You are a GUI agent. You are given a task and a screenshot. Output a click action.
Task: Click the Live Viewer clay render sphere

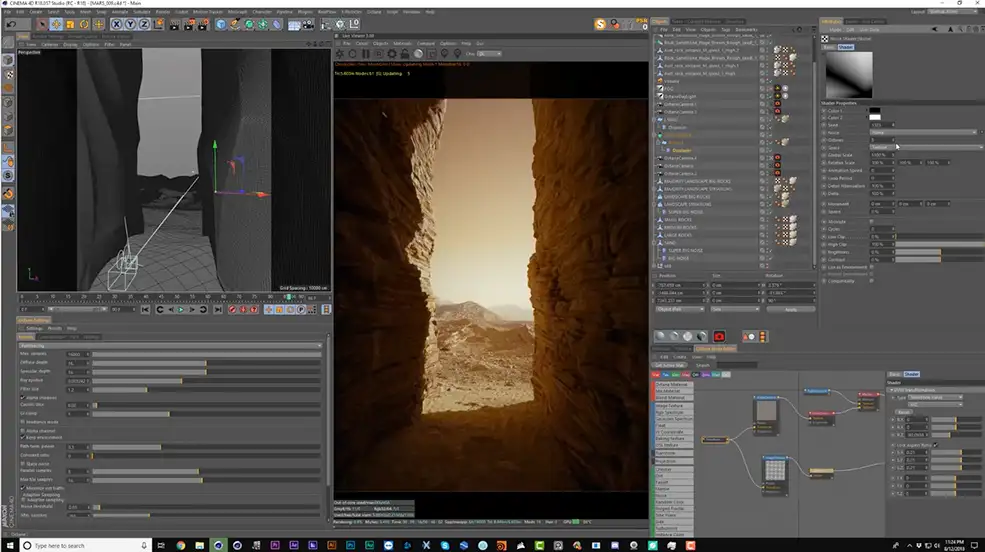point(418,53)
